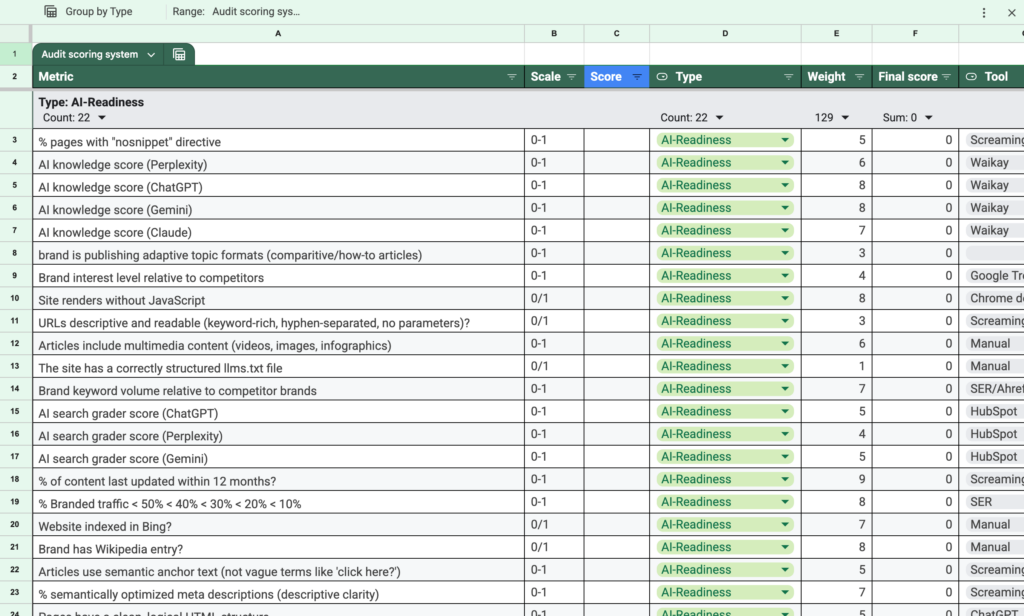The width and height of the screenshot is (1024, 616).
Task: Open the Metric column filter icon
Action: [x=512, y=77]
